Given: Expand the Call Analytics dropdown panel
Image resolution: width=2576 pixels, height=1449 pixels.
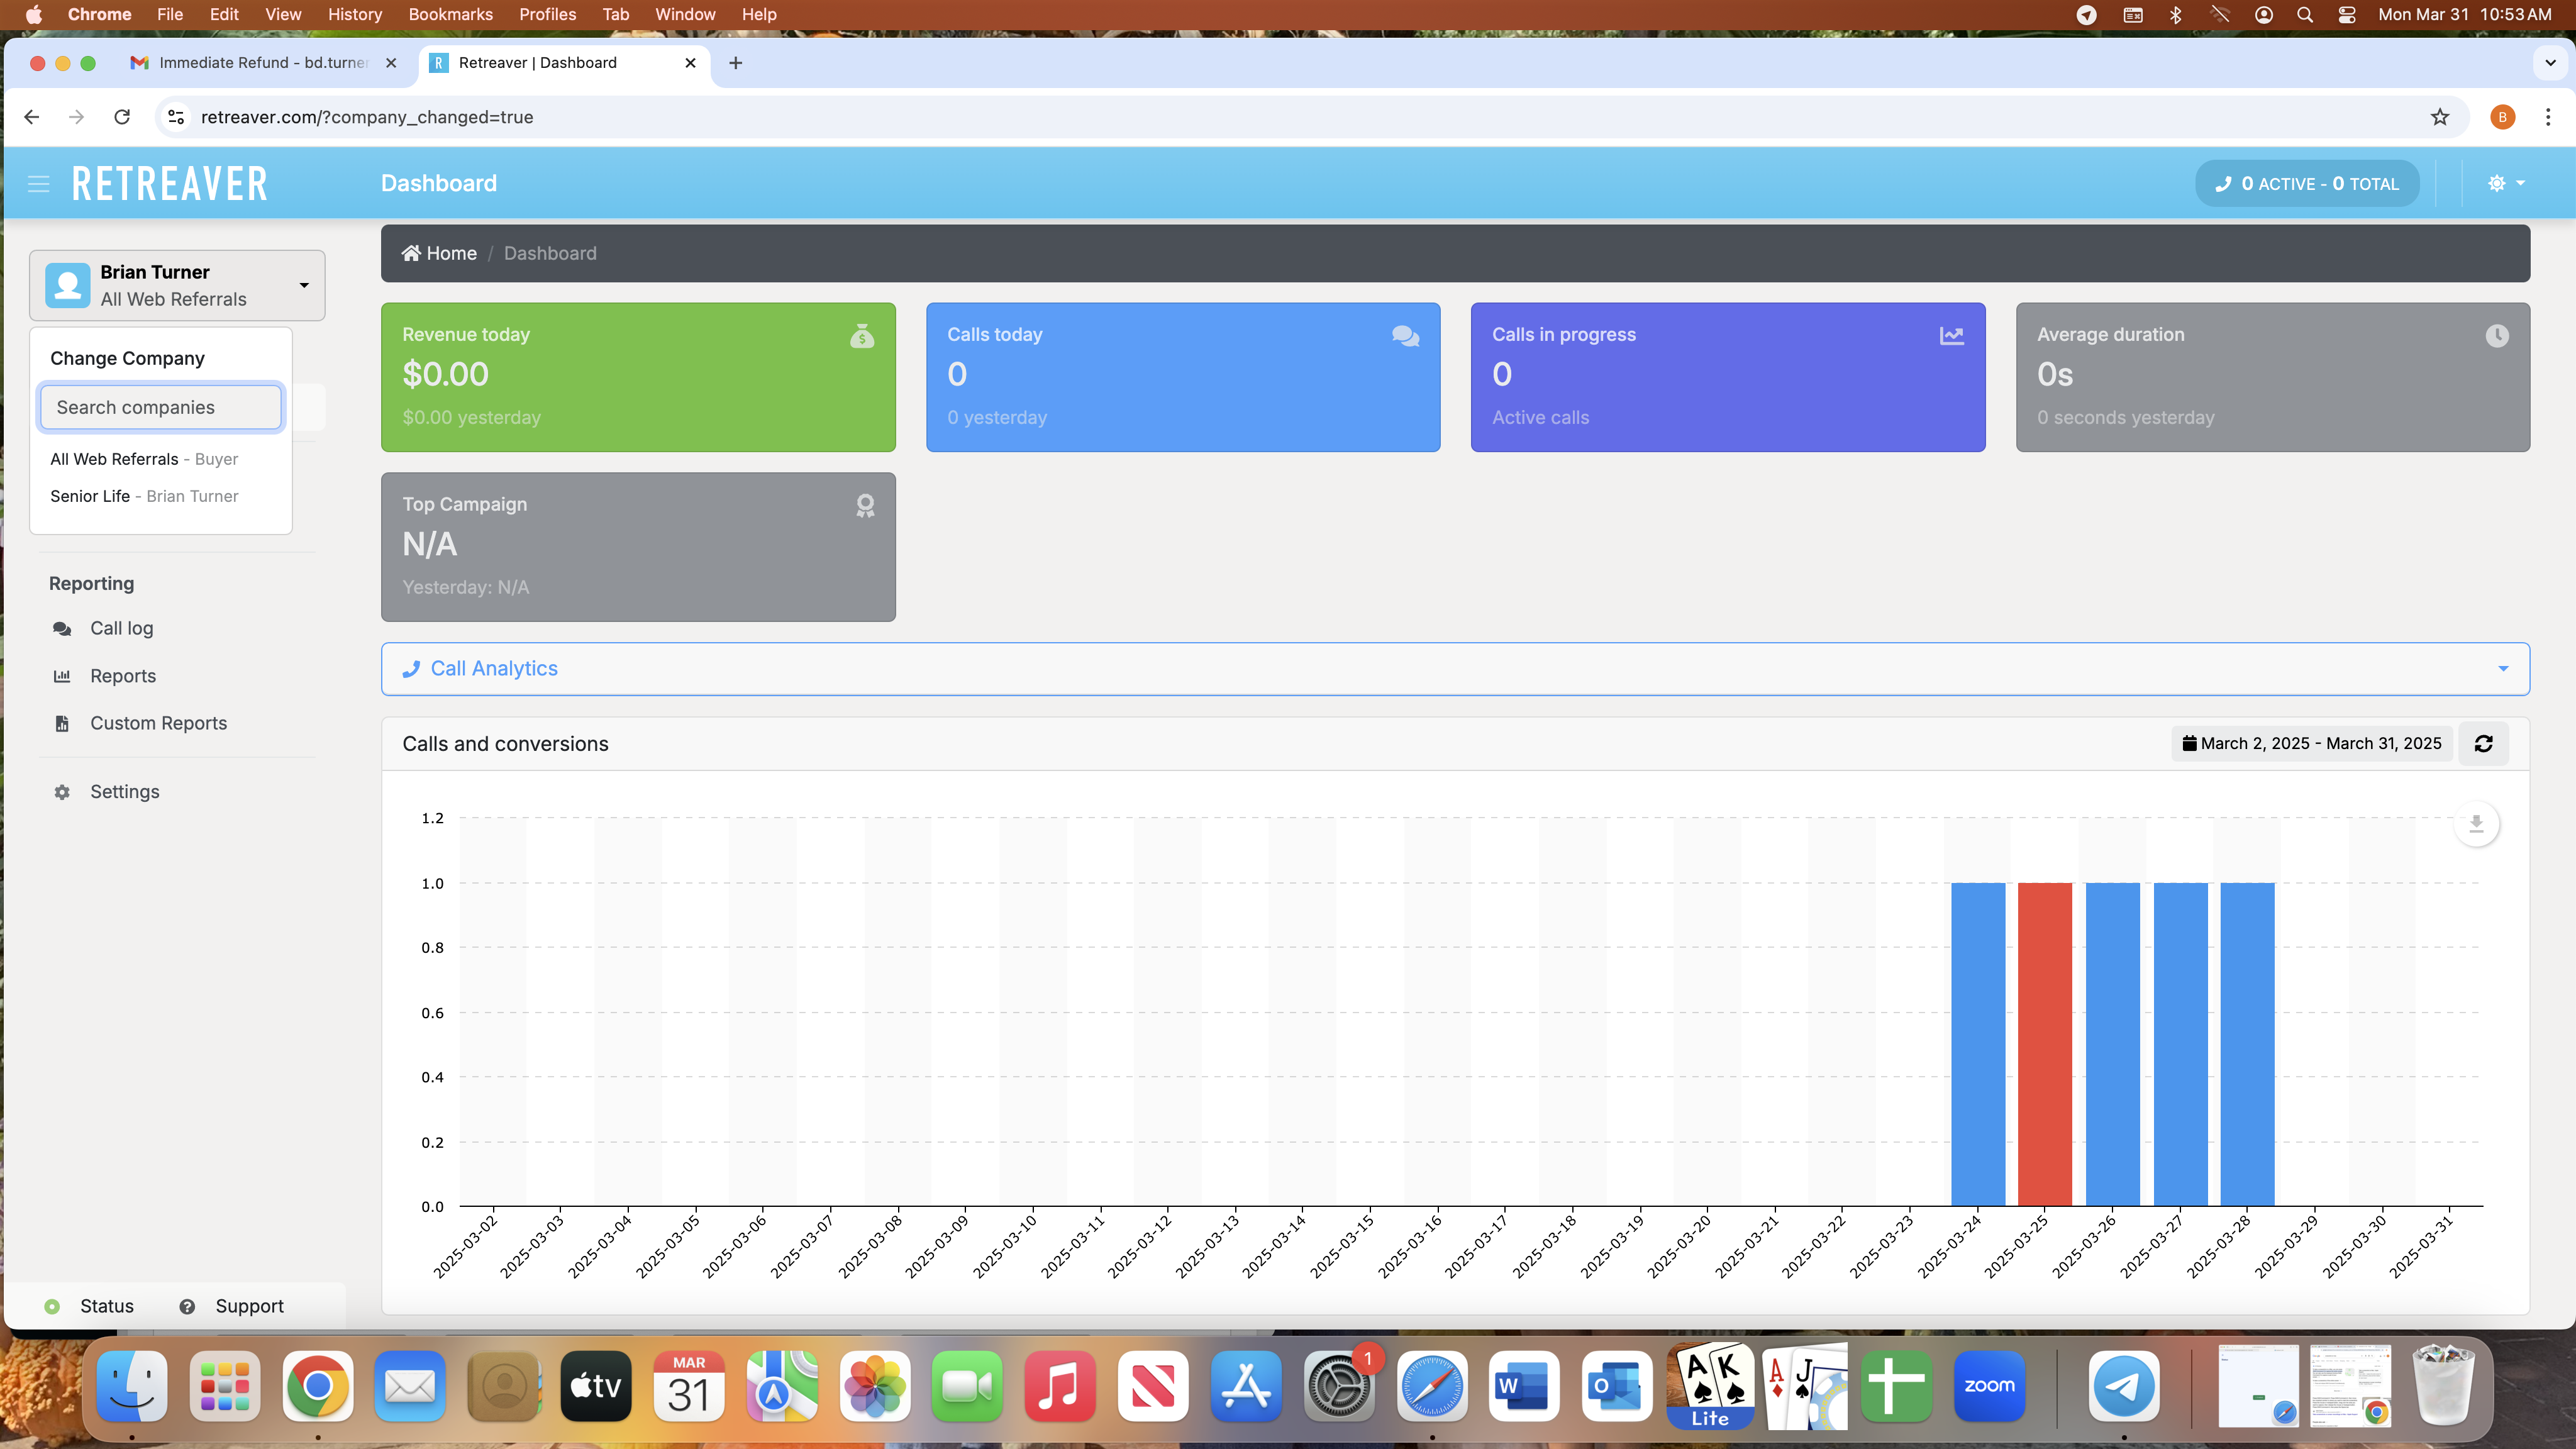Looking at the screenshot, I should [x=1455, y=668].
